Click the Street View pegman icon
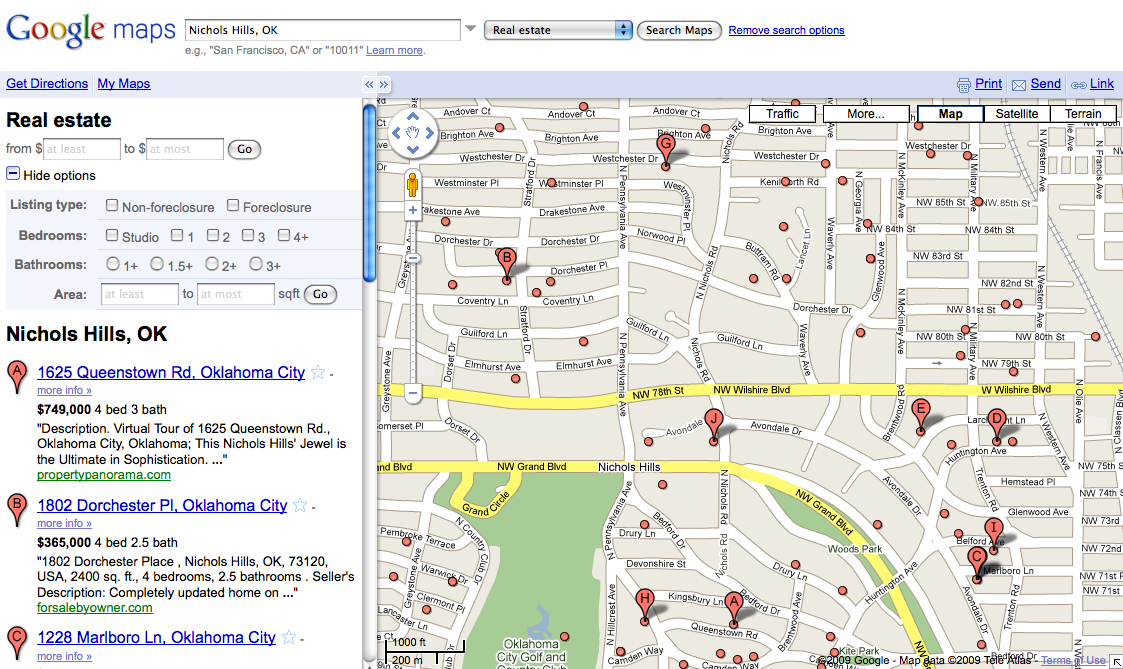The image size is (1123, 669). (412, 184)
